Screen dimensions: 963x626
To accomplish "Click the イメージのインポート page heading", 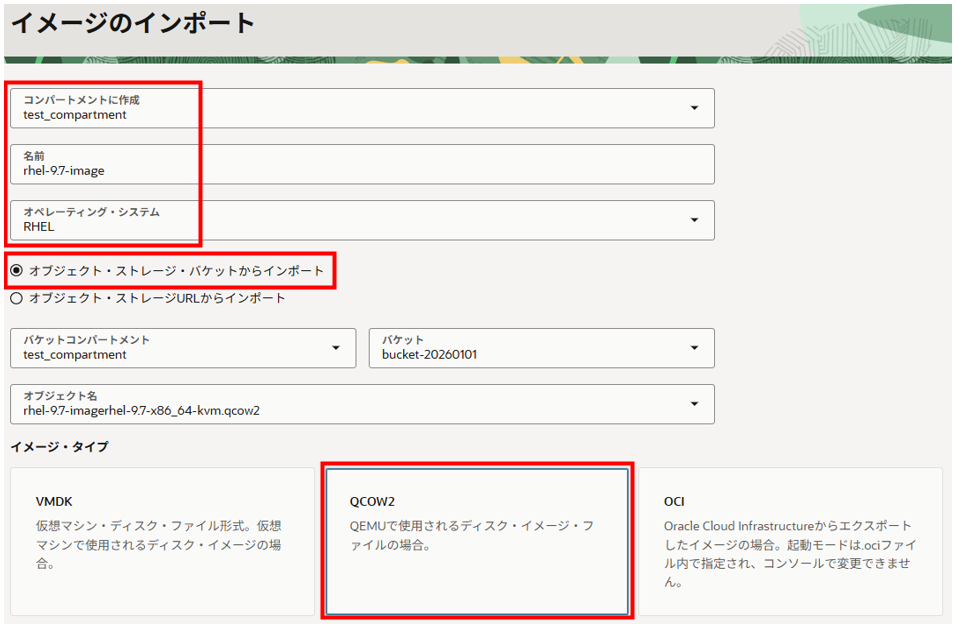I will coord(133,24).
